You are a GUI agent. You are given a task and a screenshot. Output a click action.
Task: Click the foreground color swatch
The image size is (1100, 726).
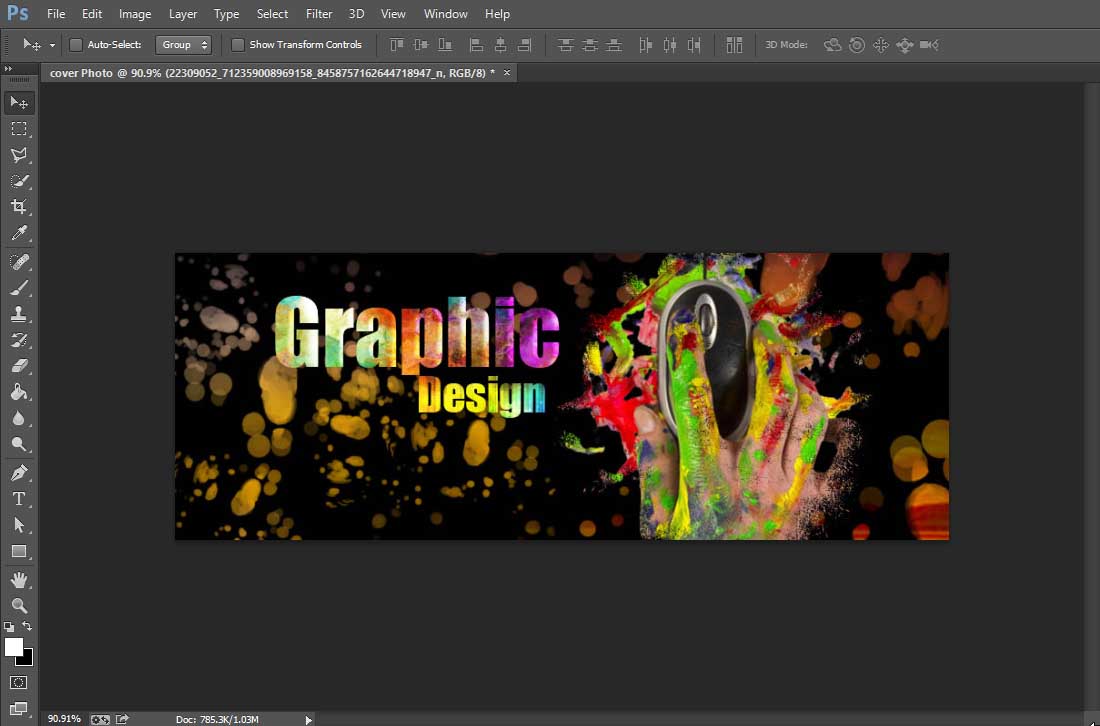point(14,647)
